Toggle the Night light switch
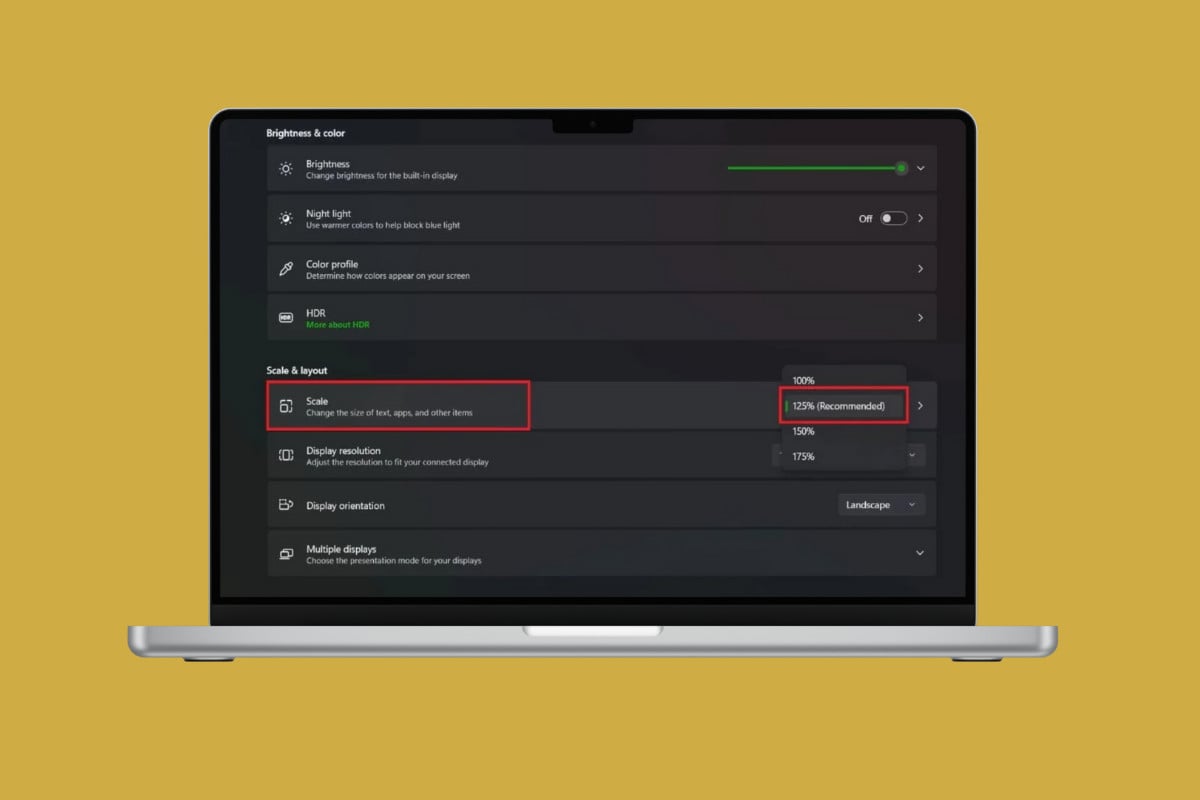This screenshot has height=800, width=1200. (x=893, y=218)
